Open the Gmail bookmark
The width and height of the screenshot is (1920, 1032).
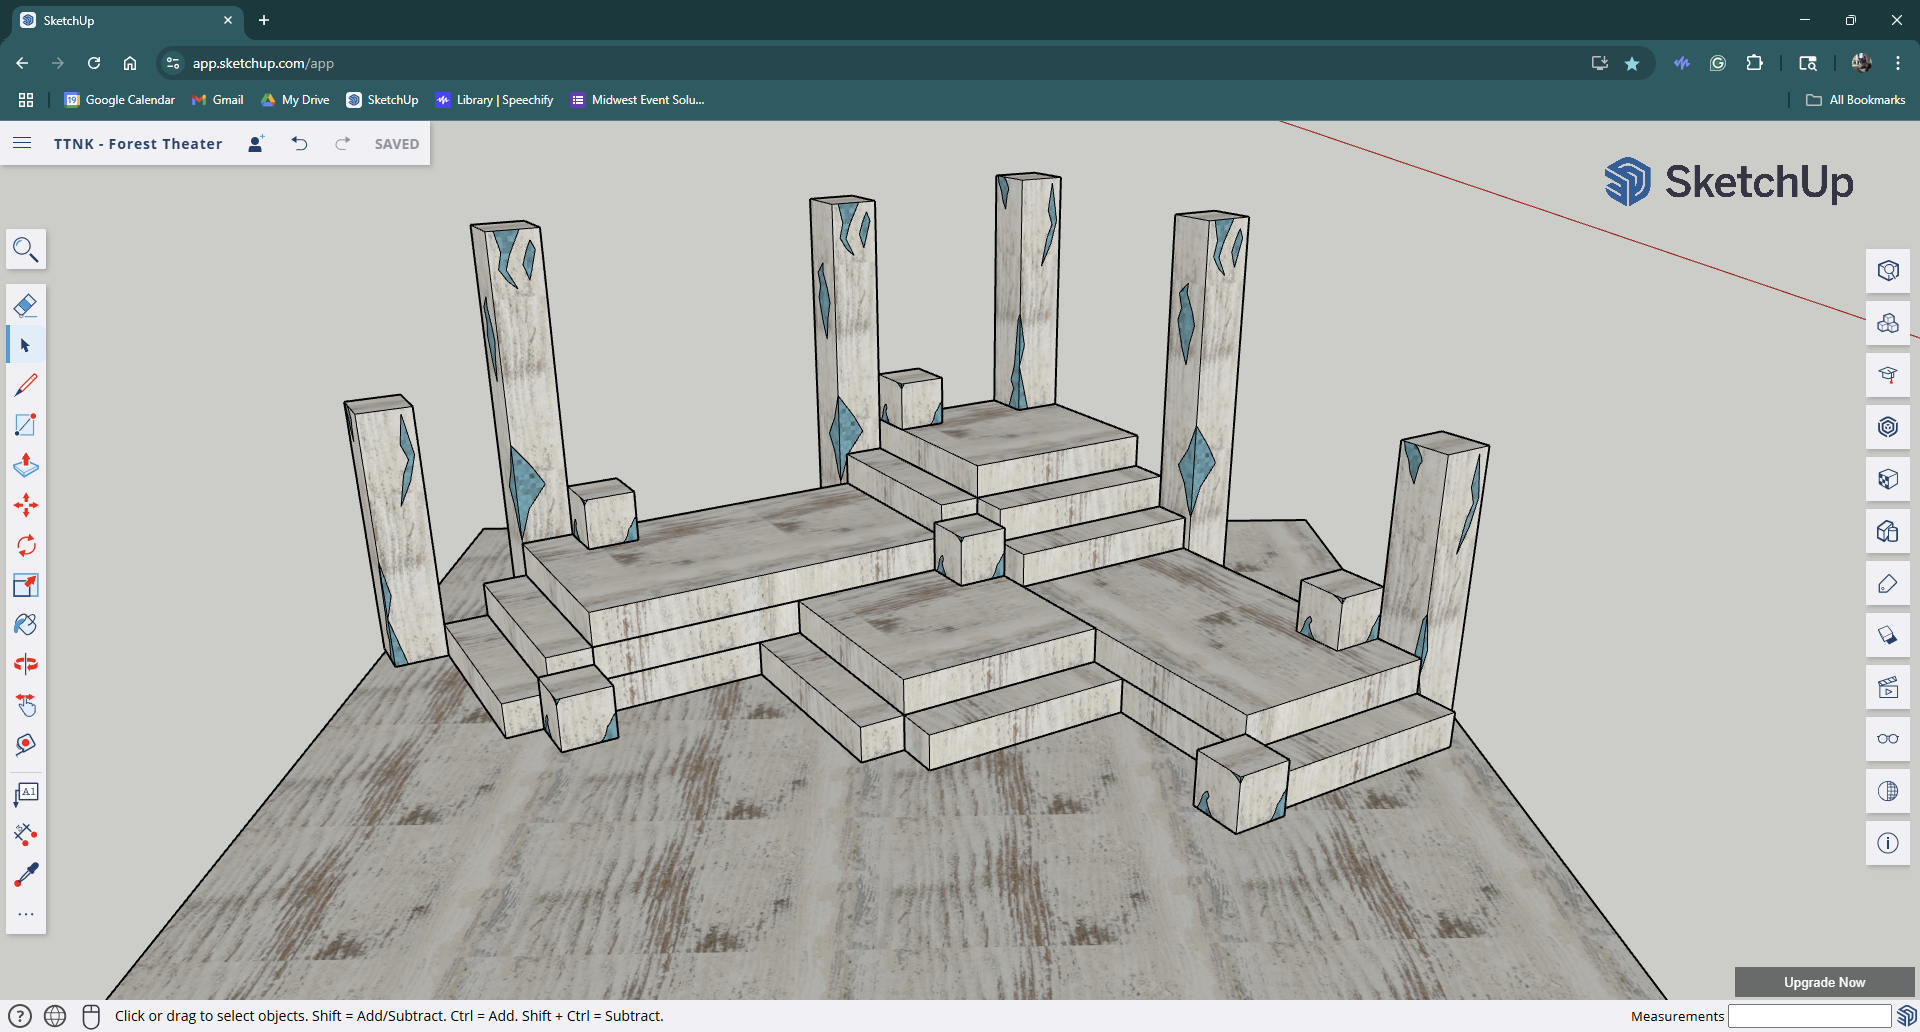pyautogui.click(x=217, y=100)
